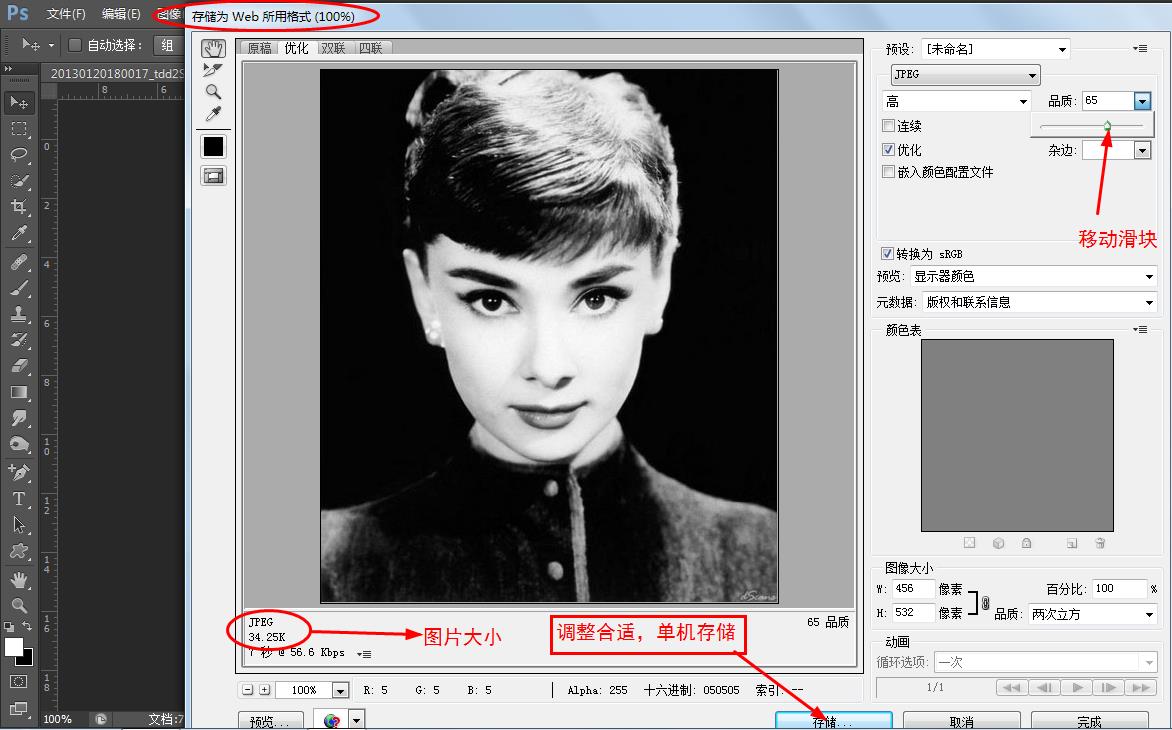
Task: Click the image width W input field
Action: point(914,589)
